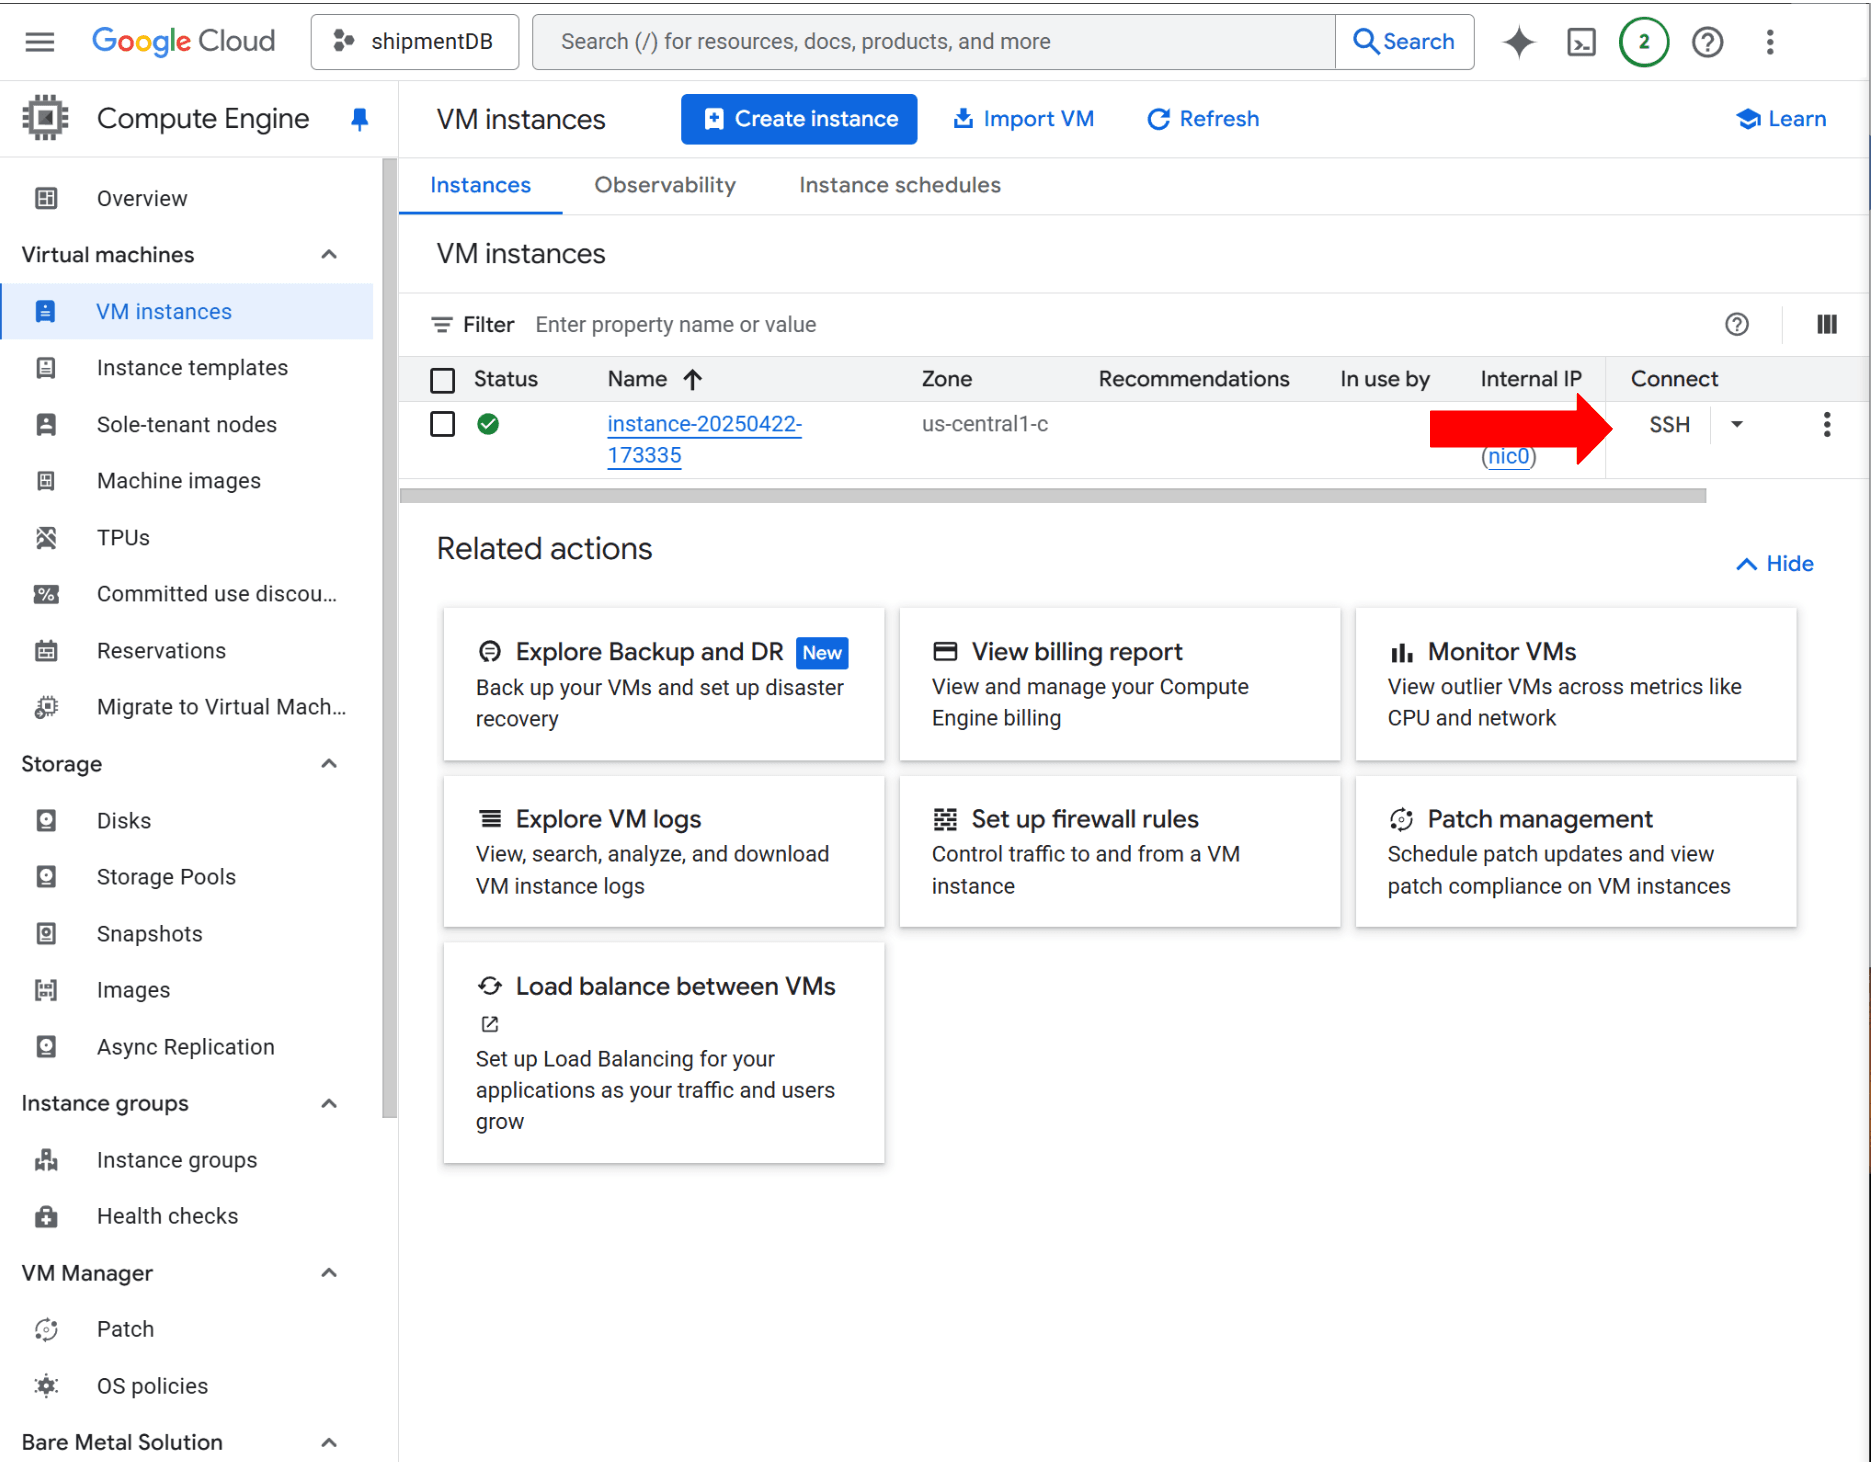Switch to the Instance schedules tab

coord(899,185)
